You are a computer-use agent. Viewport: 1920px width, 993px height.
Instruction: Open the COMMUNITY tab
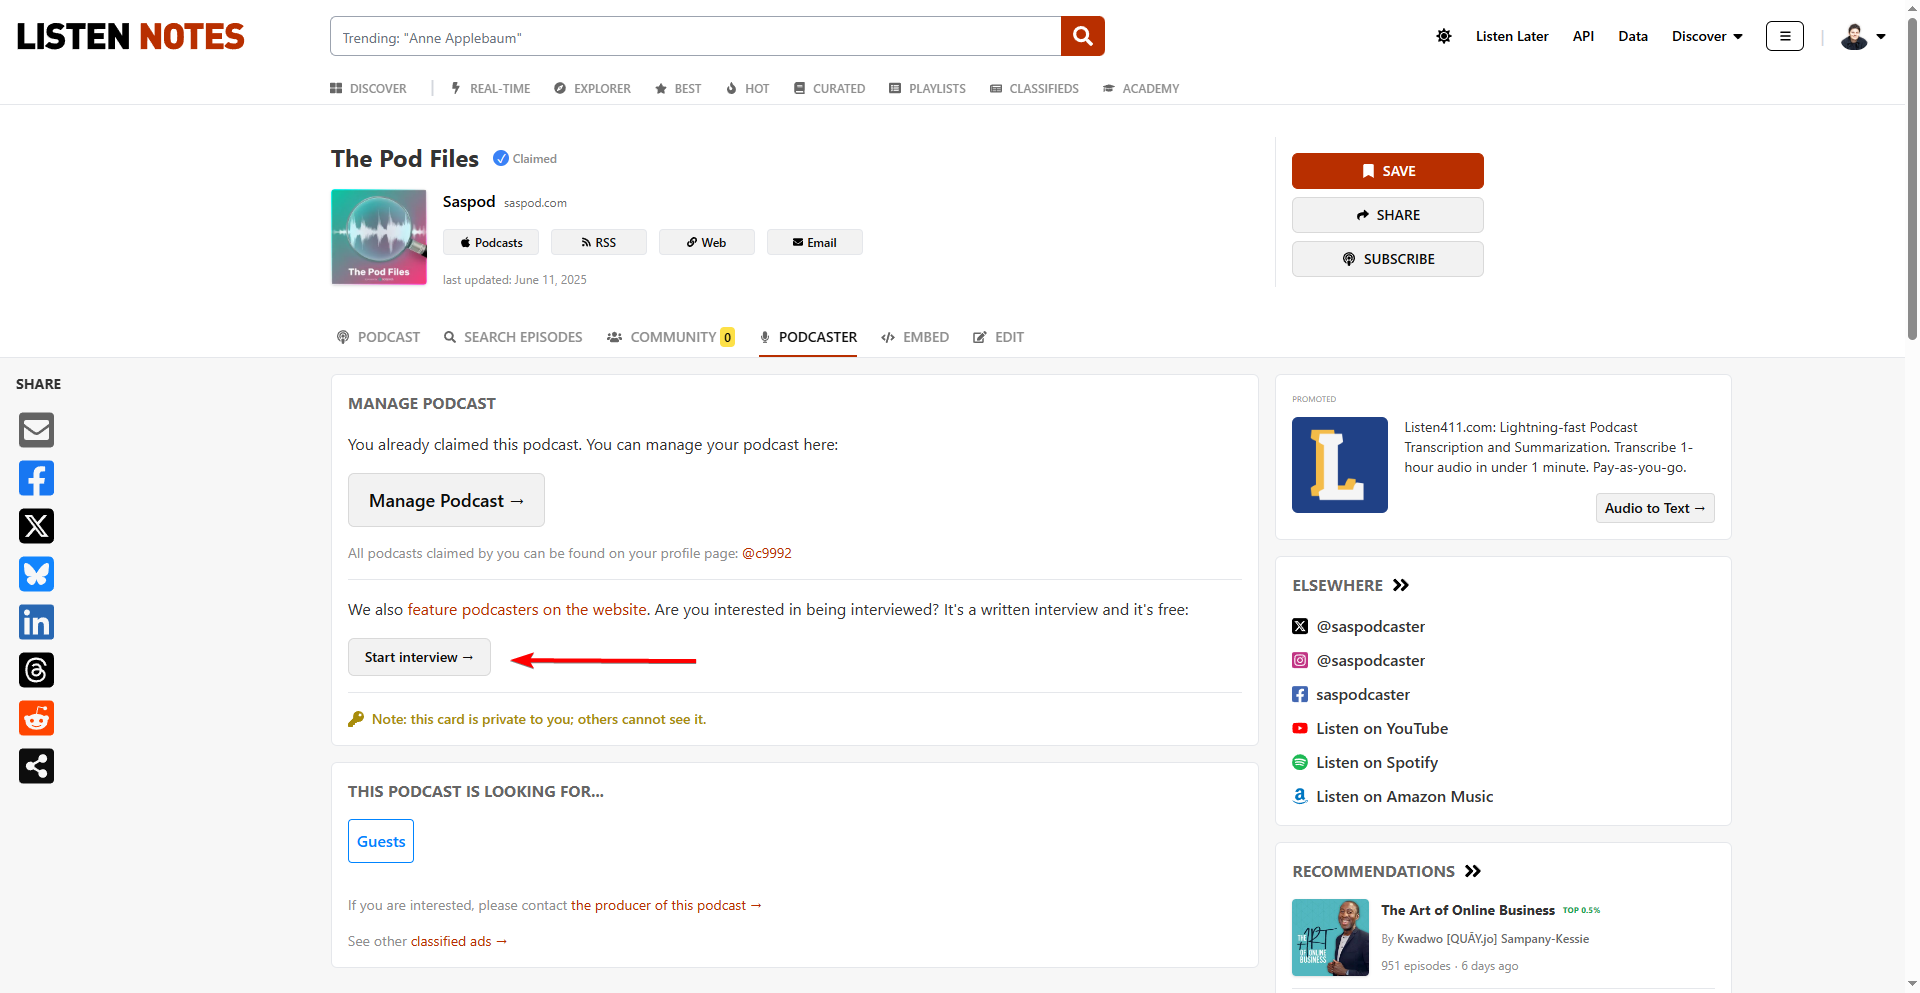(671, 337)
